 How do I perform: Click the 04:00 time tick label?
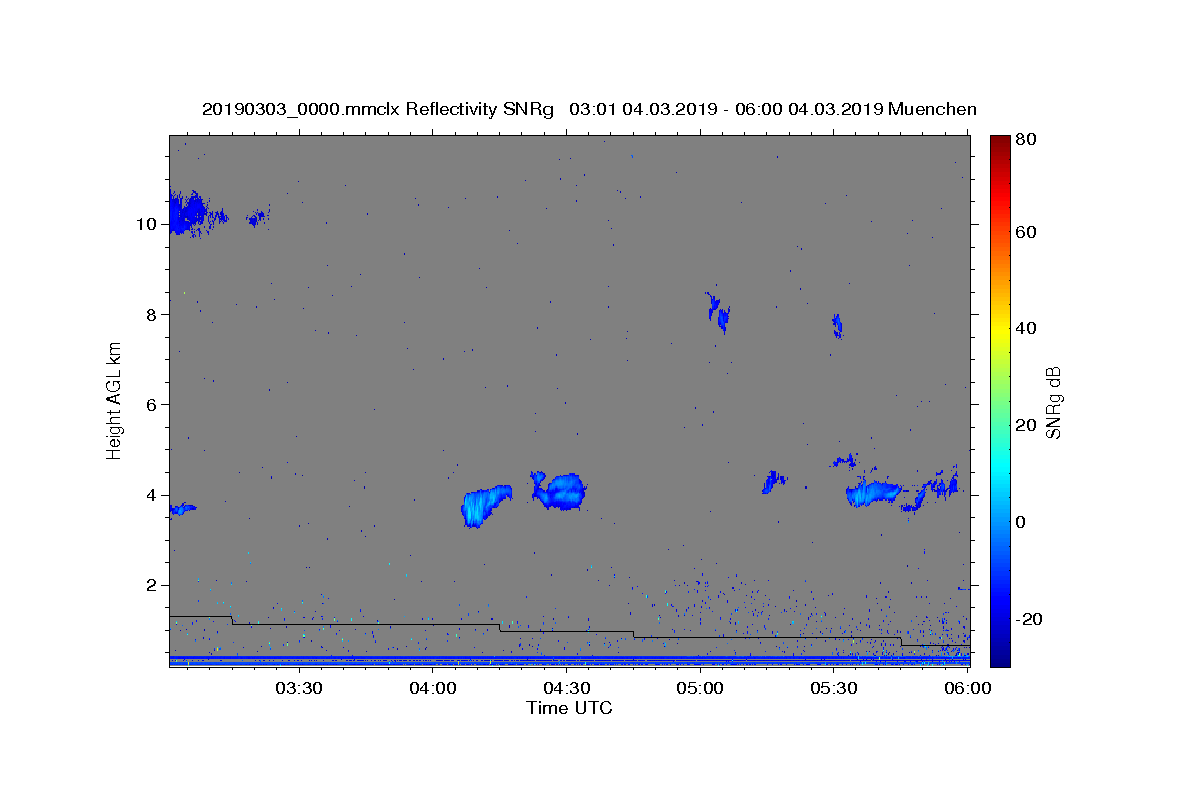432,688
